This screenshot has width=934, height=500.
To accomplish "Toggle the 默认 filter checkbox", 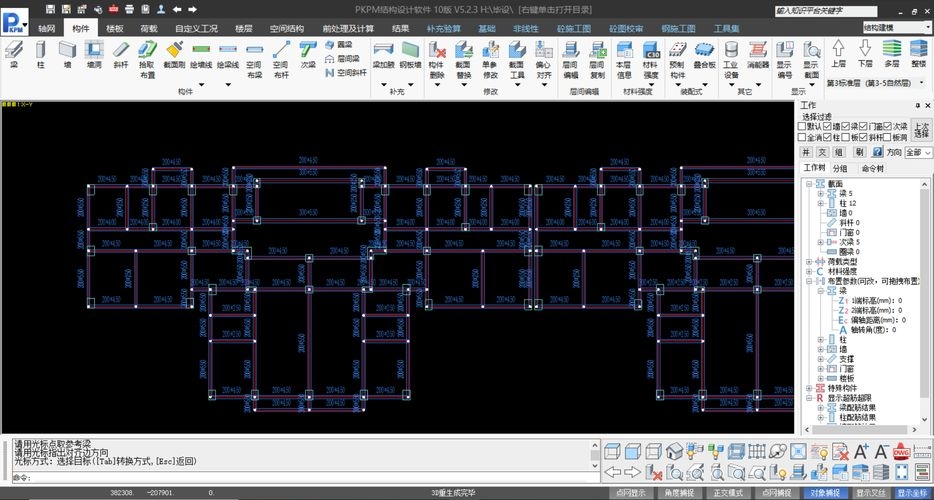I will pos(802,126).
